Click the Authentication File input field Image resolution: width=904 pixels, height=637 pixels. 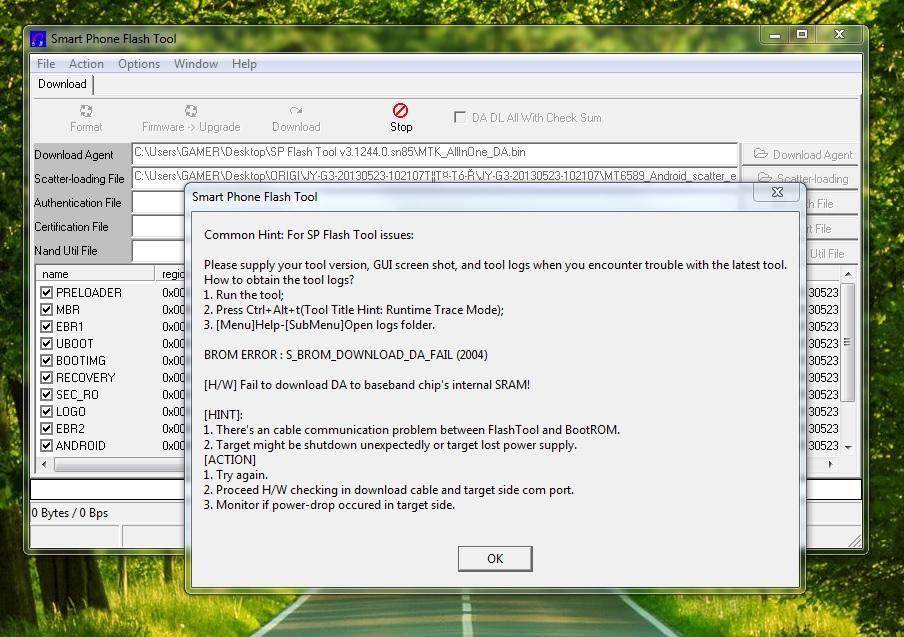pos(159,202)
